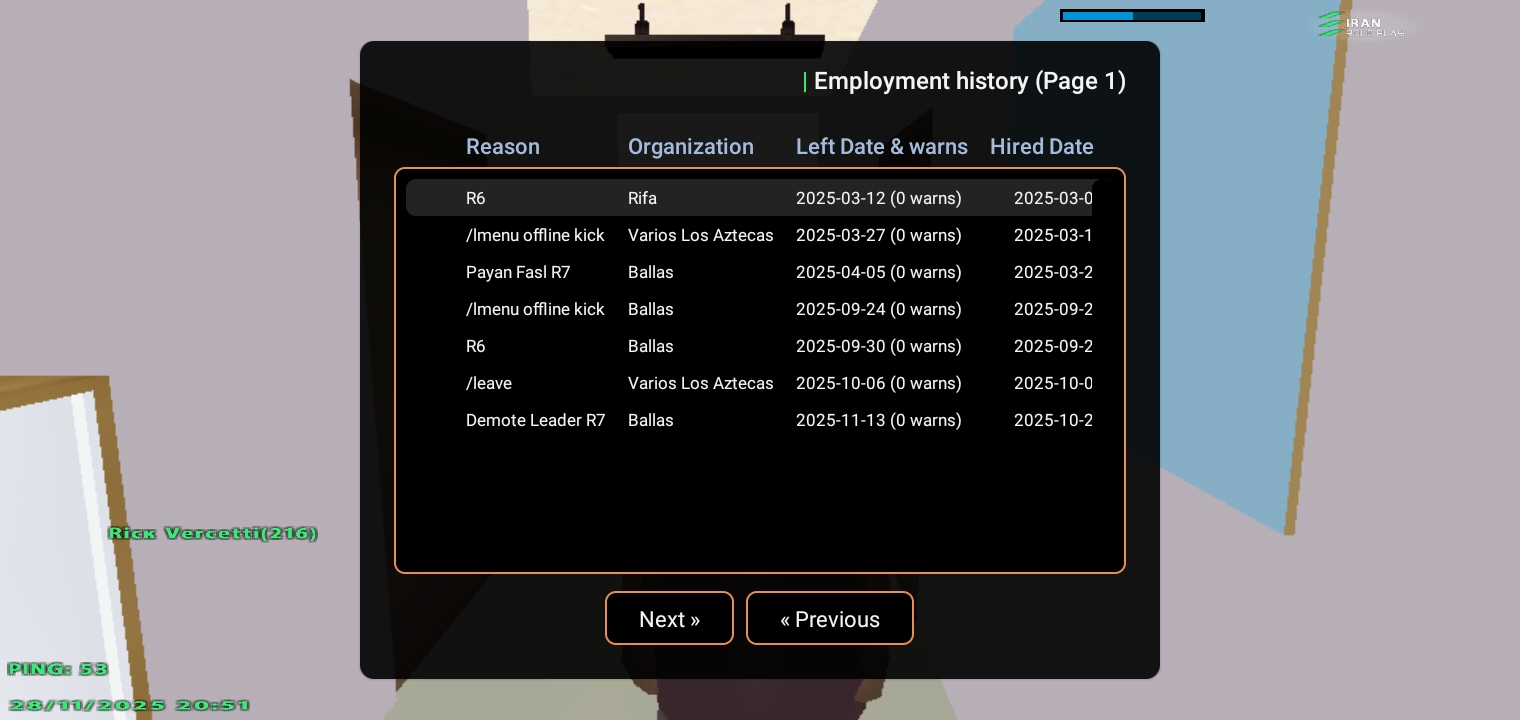Select the Demote Leader R7 entry
Viewport: 1520px width, 720px height.
click(x=535, y=420)
